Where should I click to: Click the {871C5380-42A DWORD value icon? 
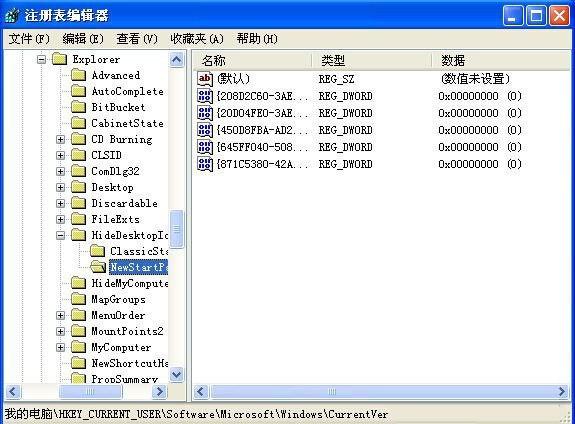(x=205, y=164)
